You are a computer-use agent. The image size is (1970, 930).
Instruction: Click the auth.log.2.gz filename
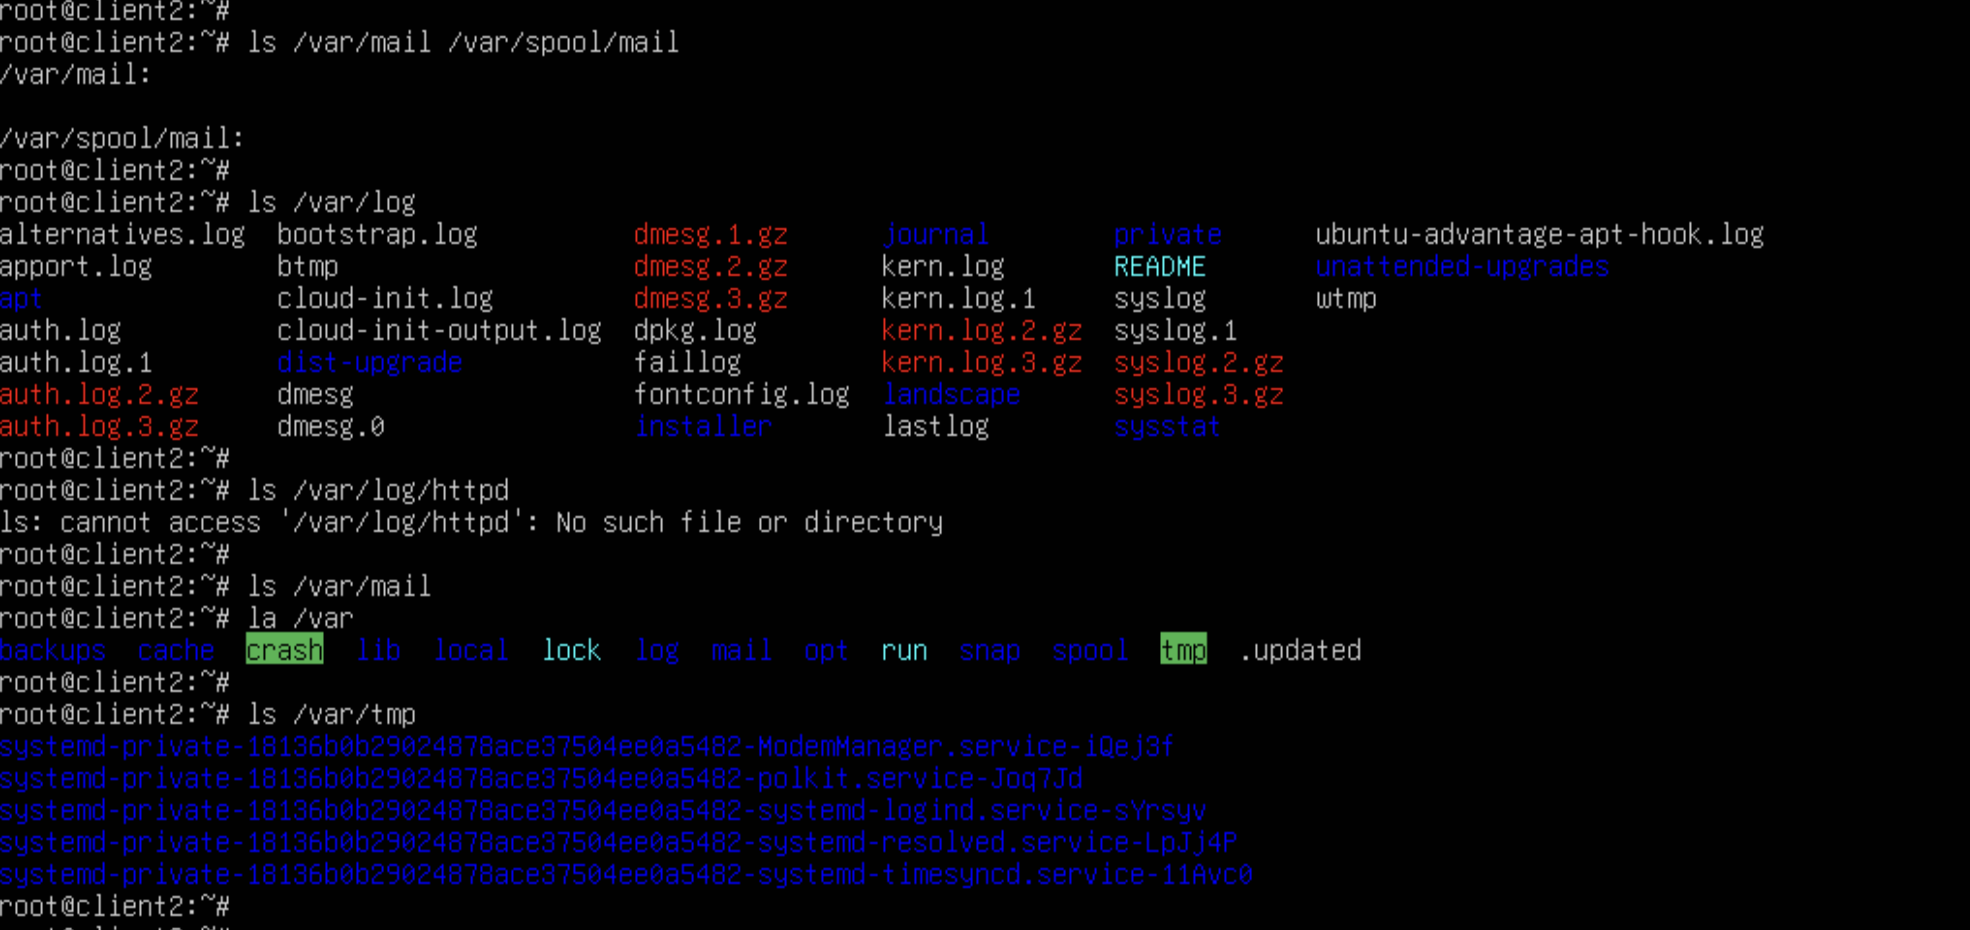(x=99, y=394)
